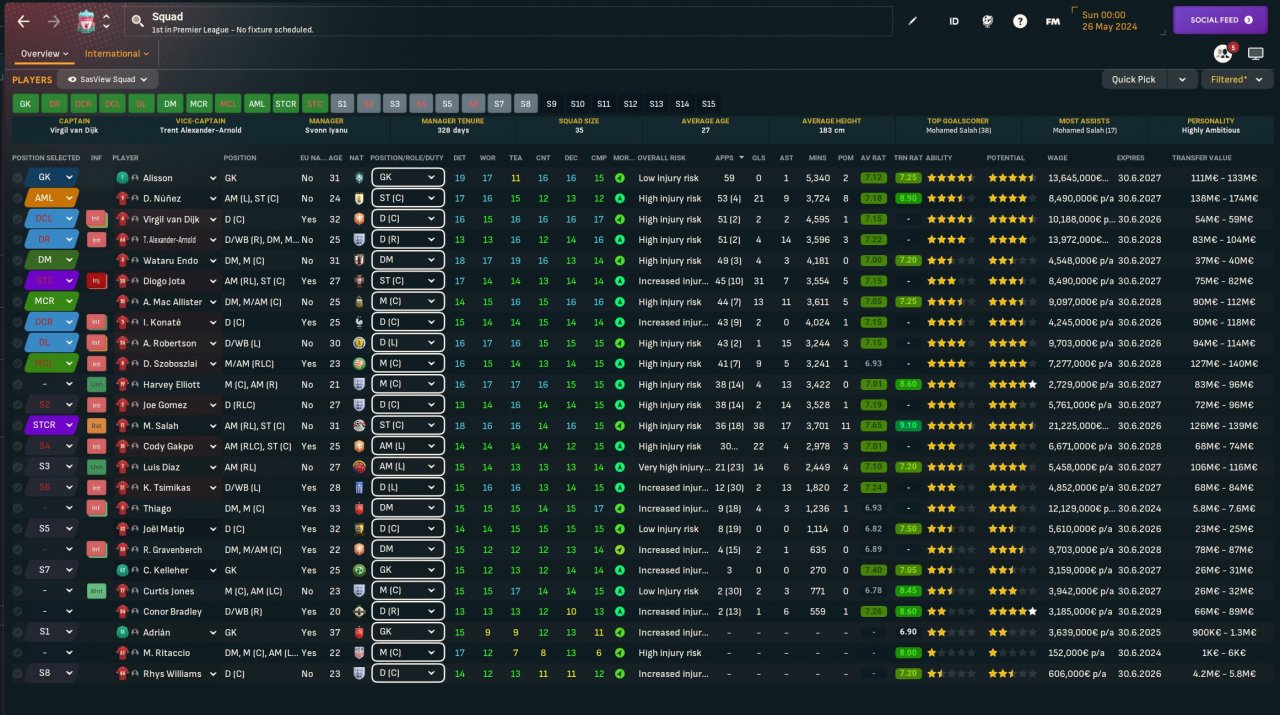Click Alisson's green goalkeeper shirt icon
The width and height of the screenshot is (1280, 715).
[121, 177]
